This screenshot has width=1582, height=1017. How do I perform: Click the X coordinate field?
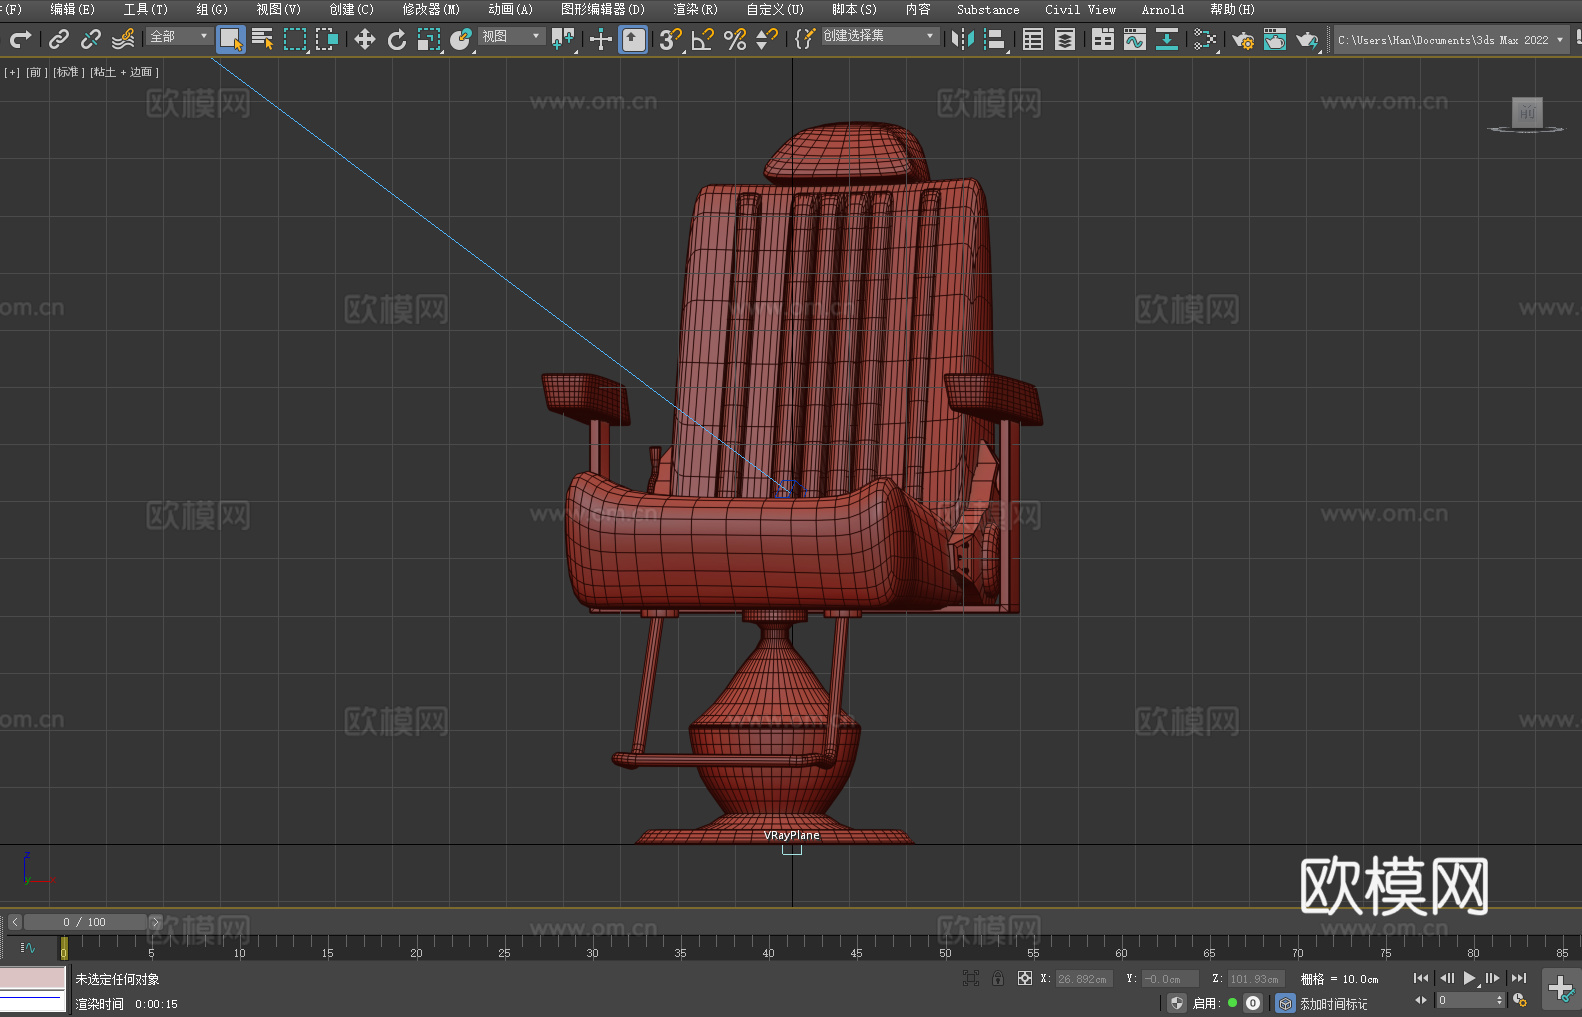(x=1083, y=979)
